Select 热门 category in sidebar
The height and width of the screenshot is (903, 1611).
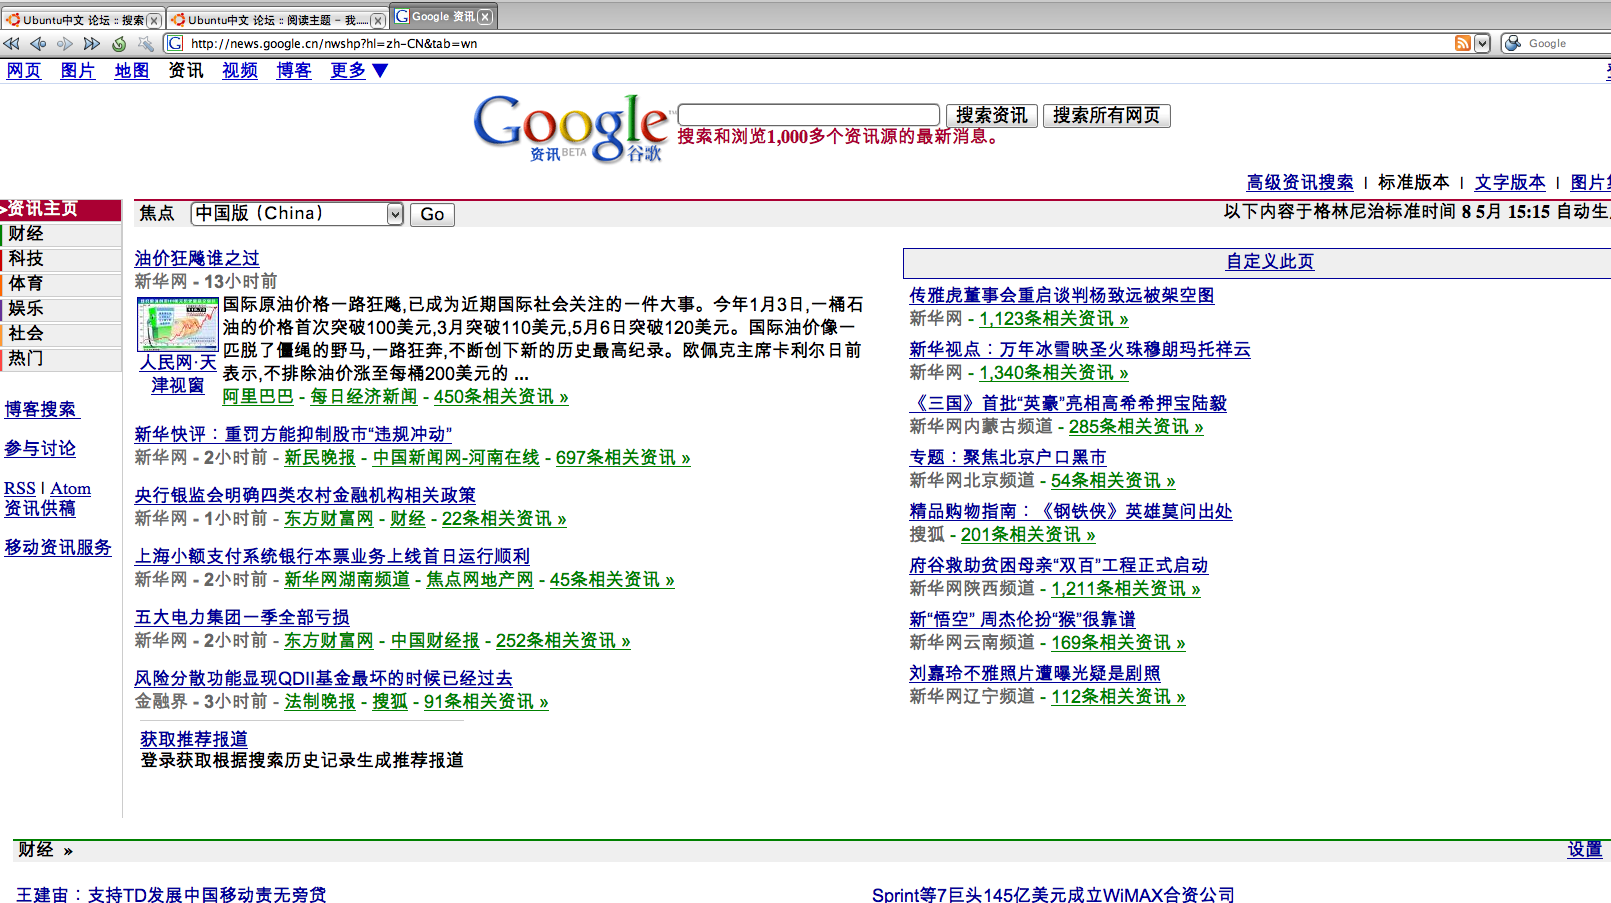(60, 359)
